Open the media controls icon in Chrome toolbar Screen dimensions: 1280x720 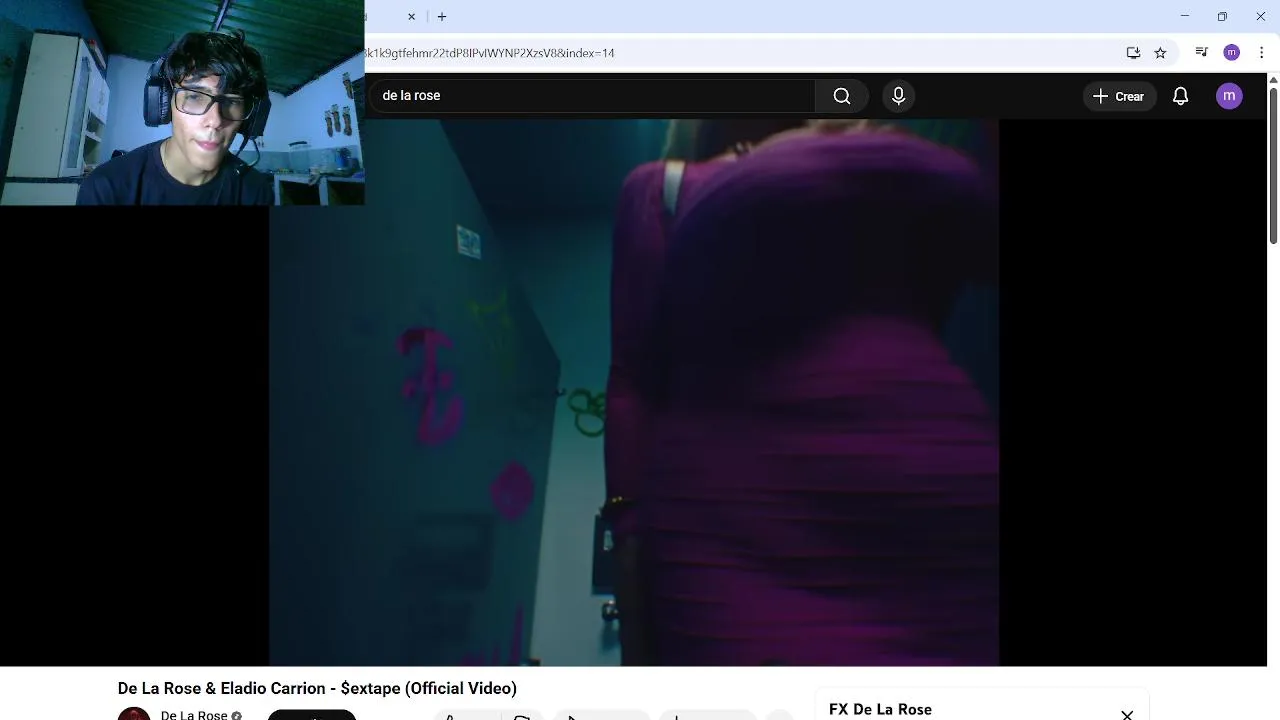pyautogui.click(x=1202, y=53)
